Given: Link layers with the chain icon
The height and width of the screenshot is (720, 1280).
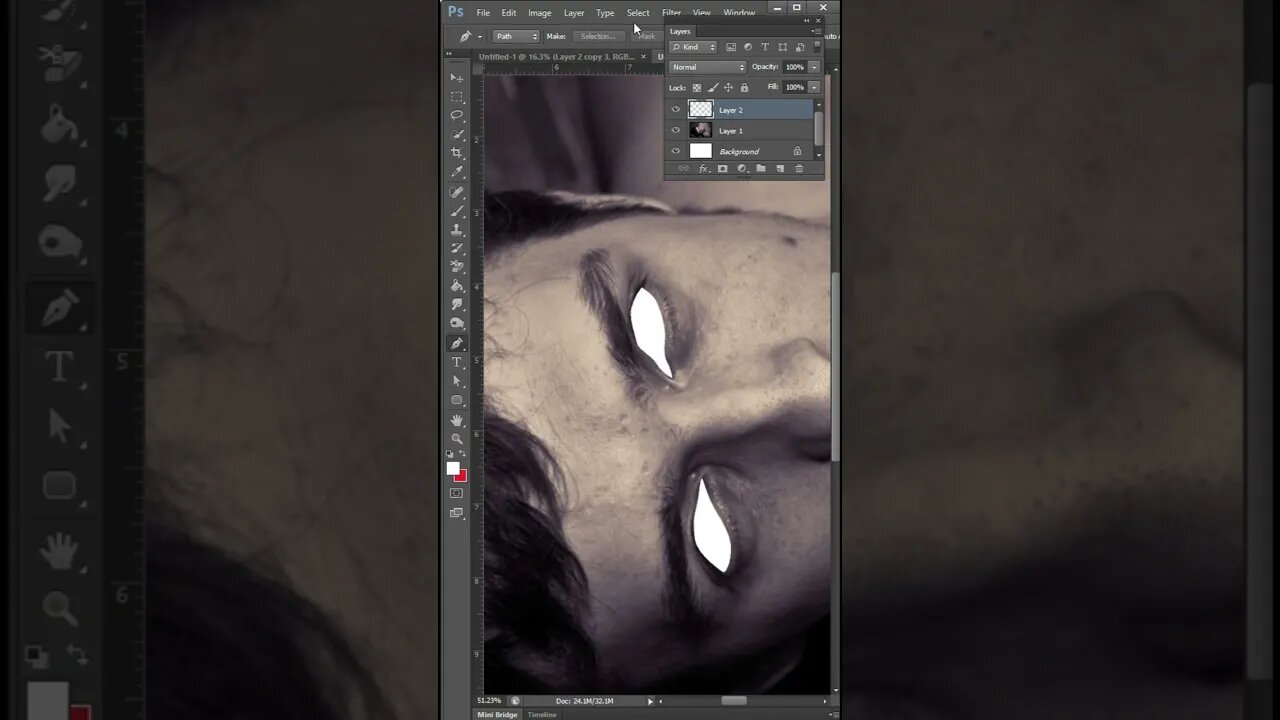Looking at the screenshot, I should click(x=684, y=169).
